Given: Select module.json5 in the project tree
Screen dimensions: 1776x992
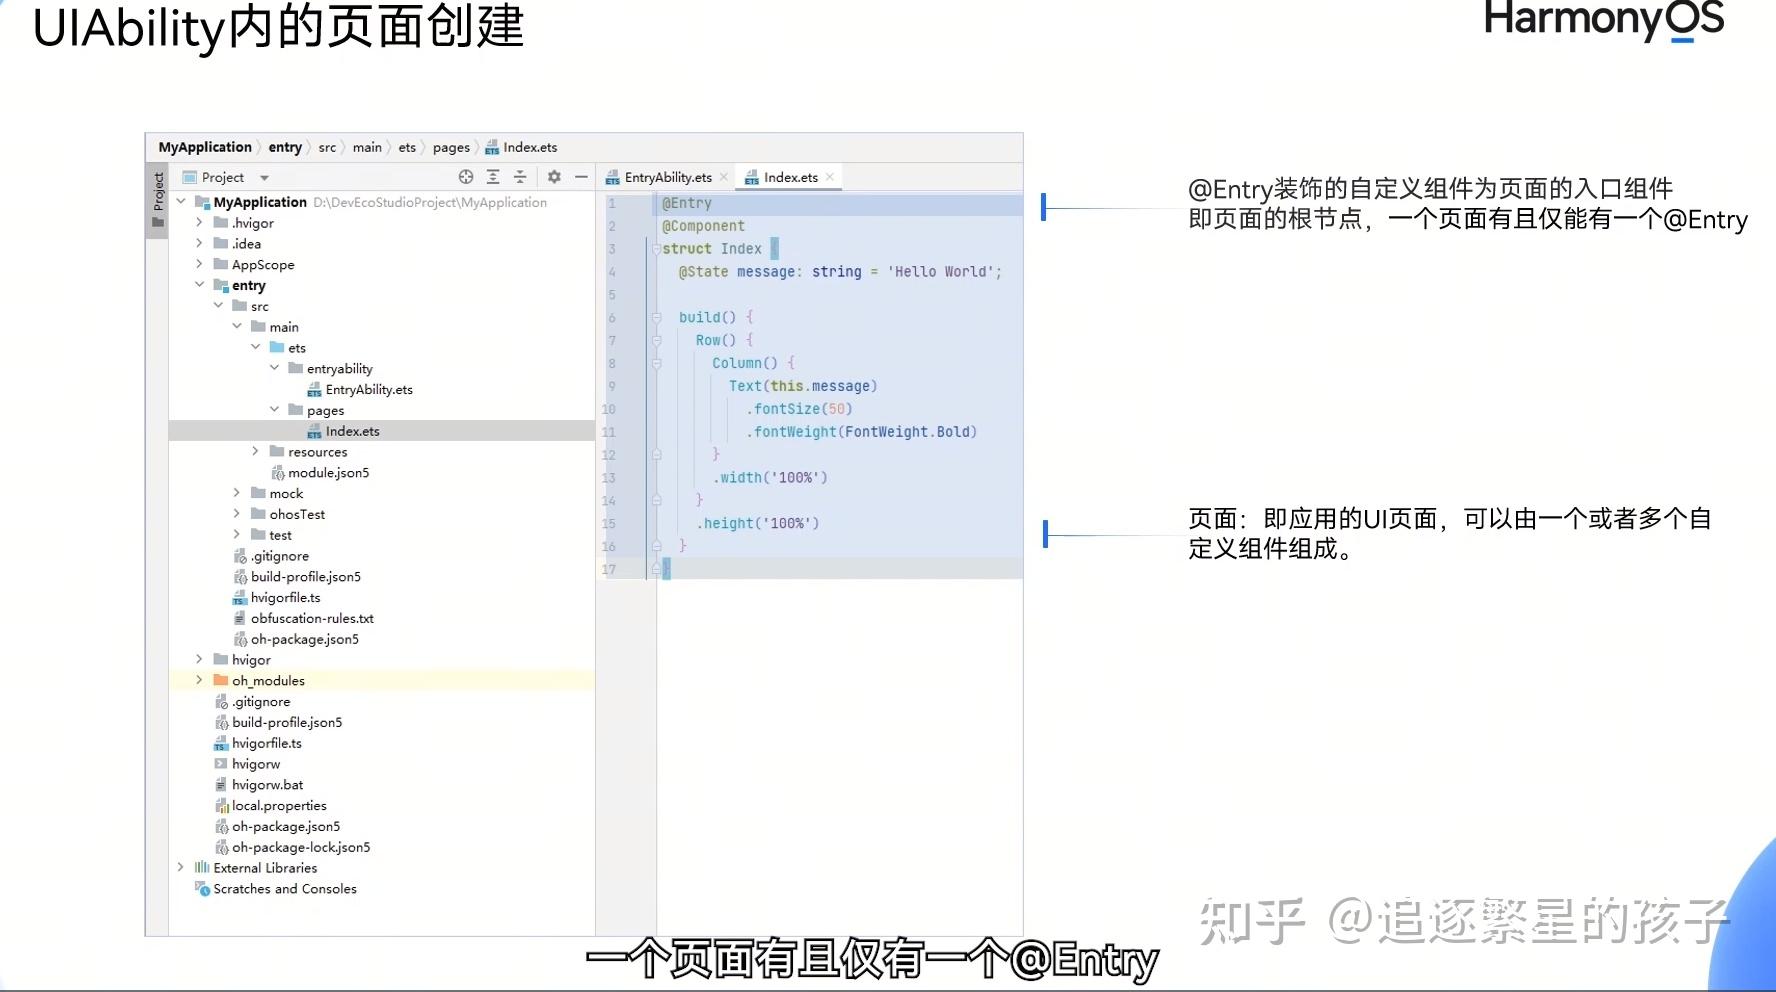Looking at the screenshot, I should 329,472.
